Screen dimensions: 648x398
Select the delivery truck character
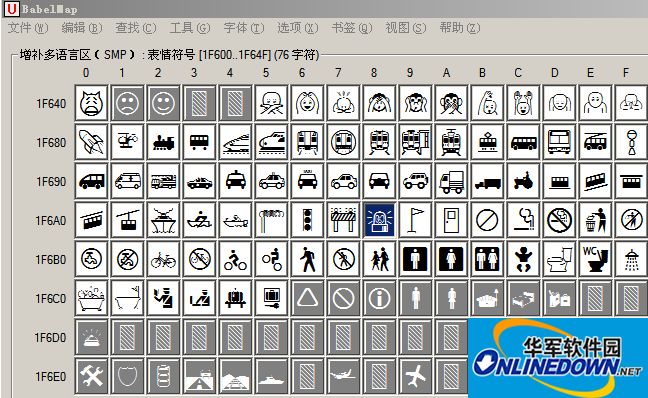click(x=451, y=181)
